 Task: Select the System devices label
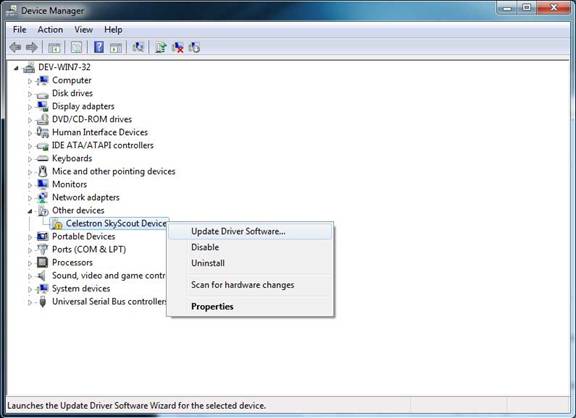(81, 289)
